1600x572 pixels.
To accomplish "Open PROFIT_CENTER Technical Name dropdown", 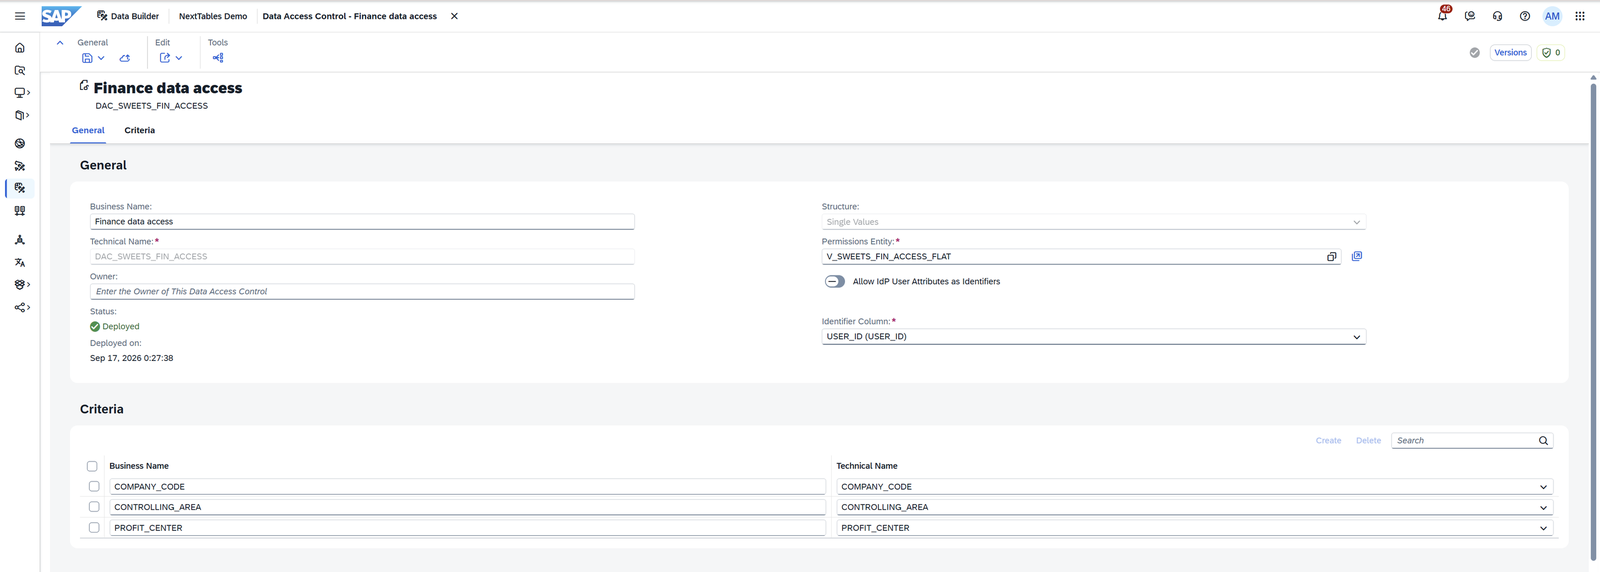I will [x=1543, y=528].
